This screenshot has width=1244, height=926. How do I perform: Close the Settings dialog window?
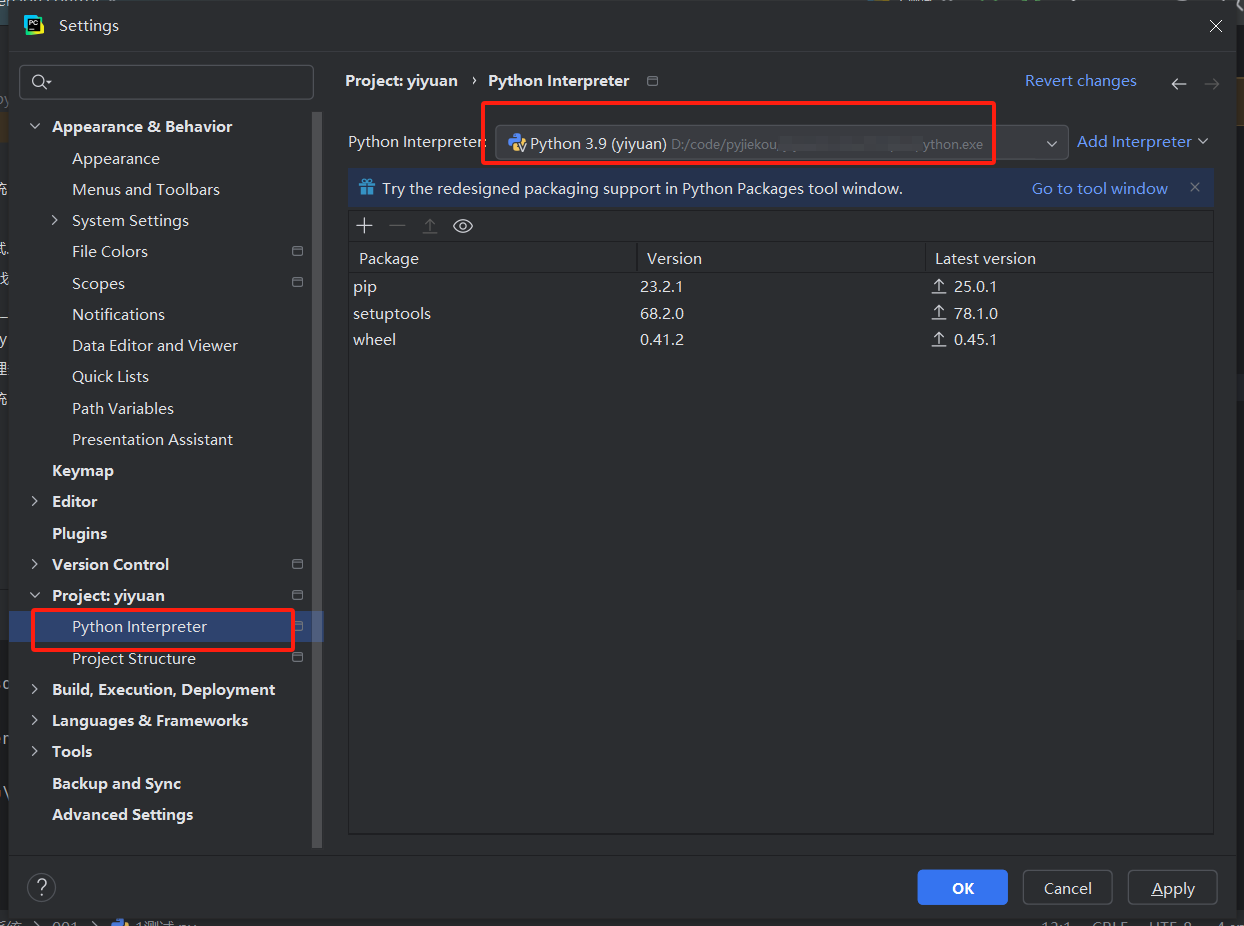tap(1216, 26)
